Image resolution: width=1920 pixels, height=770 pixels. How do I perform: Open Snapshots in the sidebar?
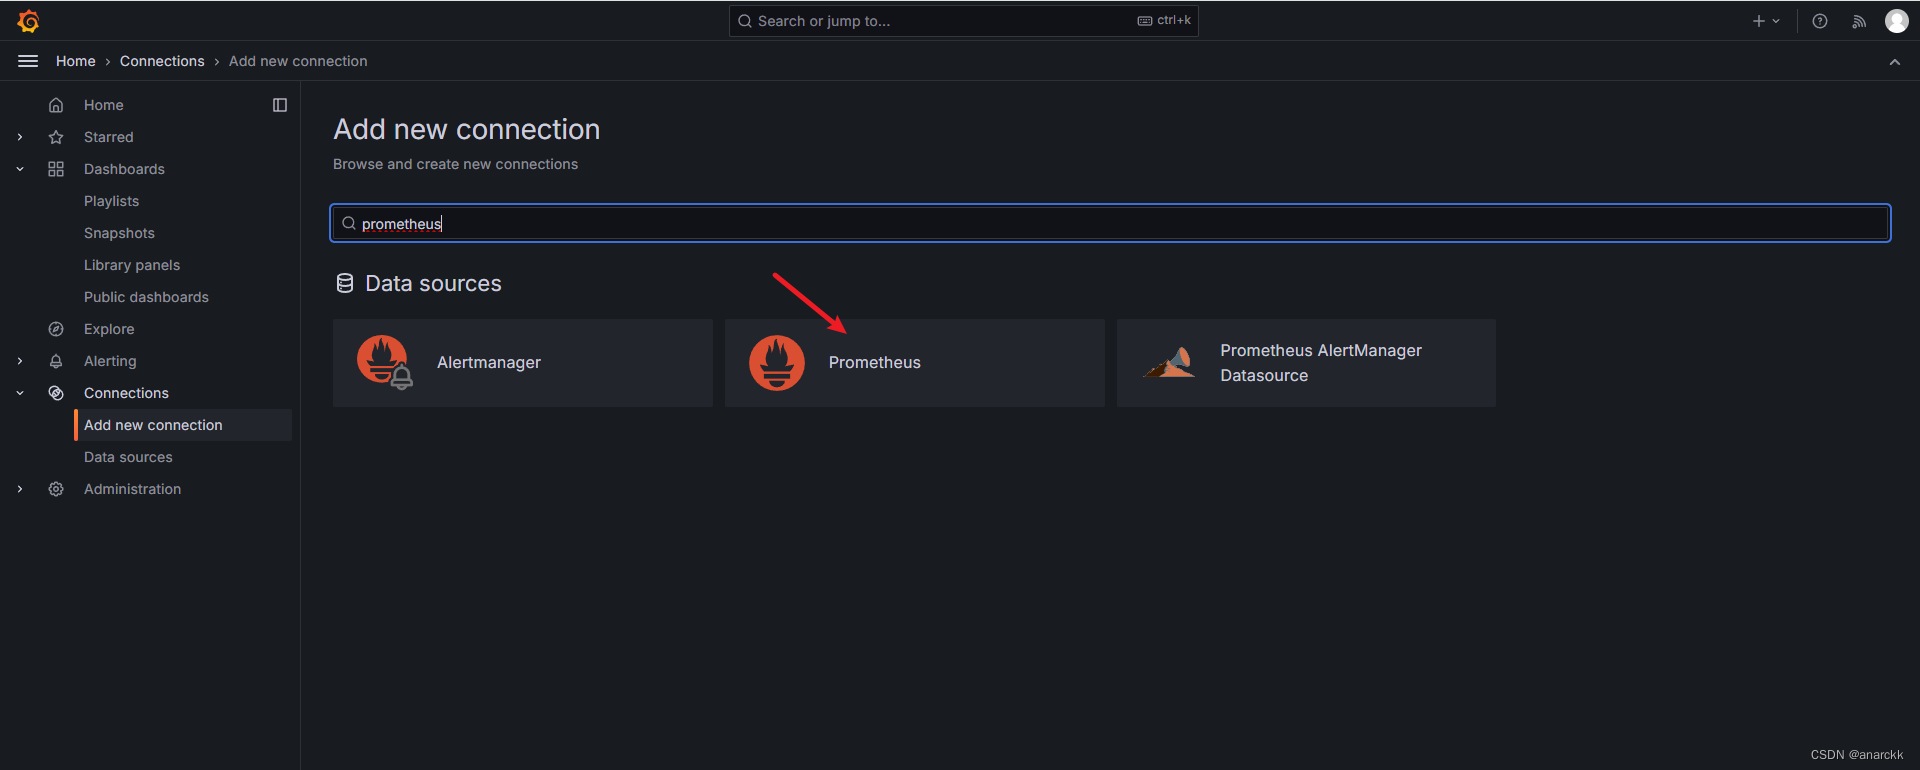coord(119,233)
